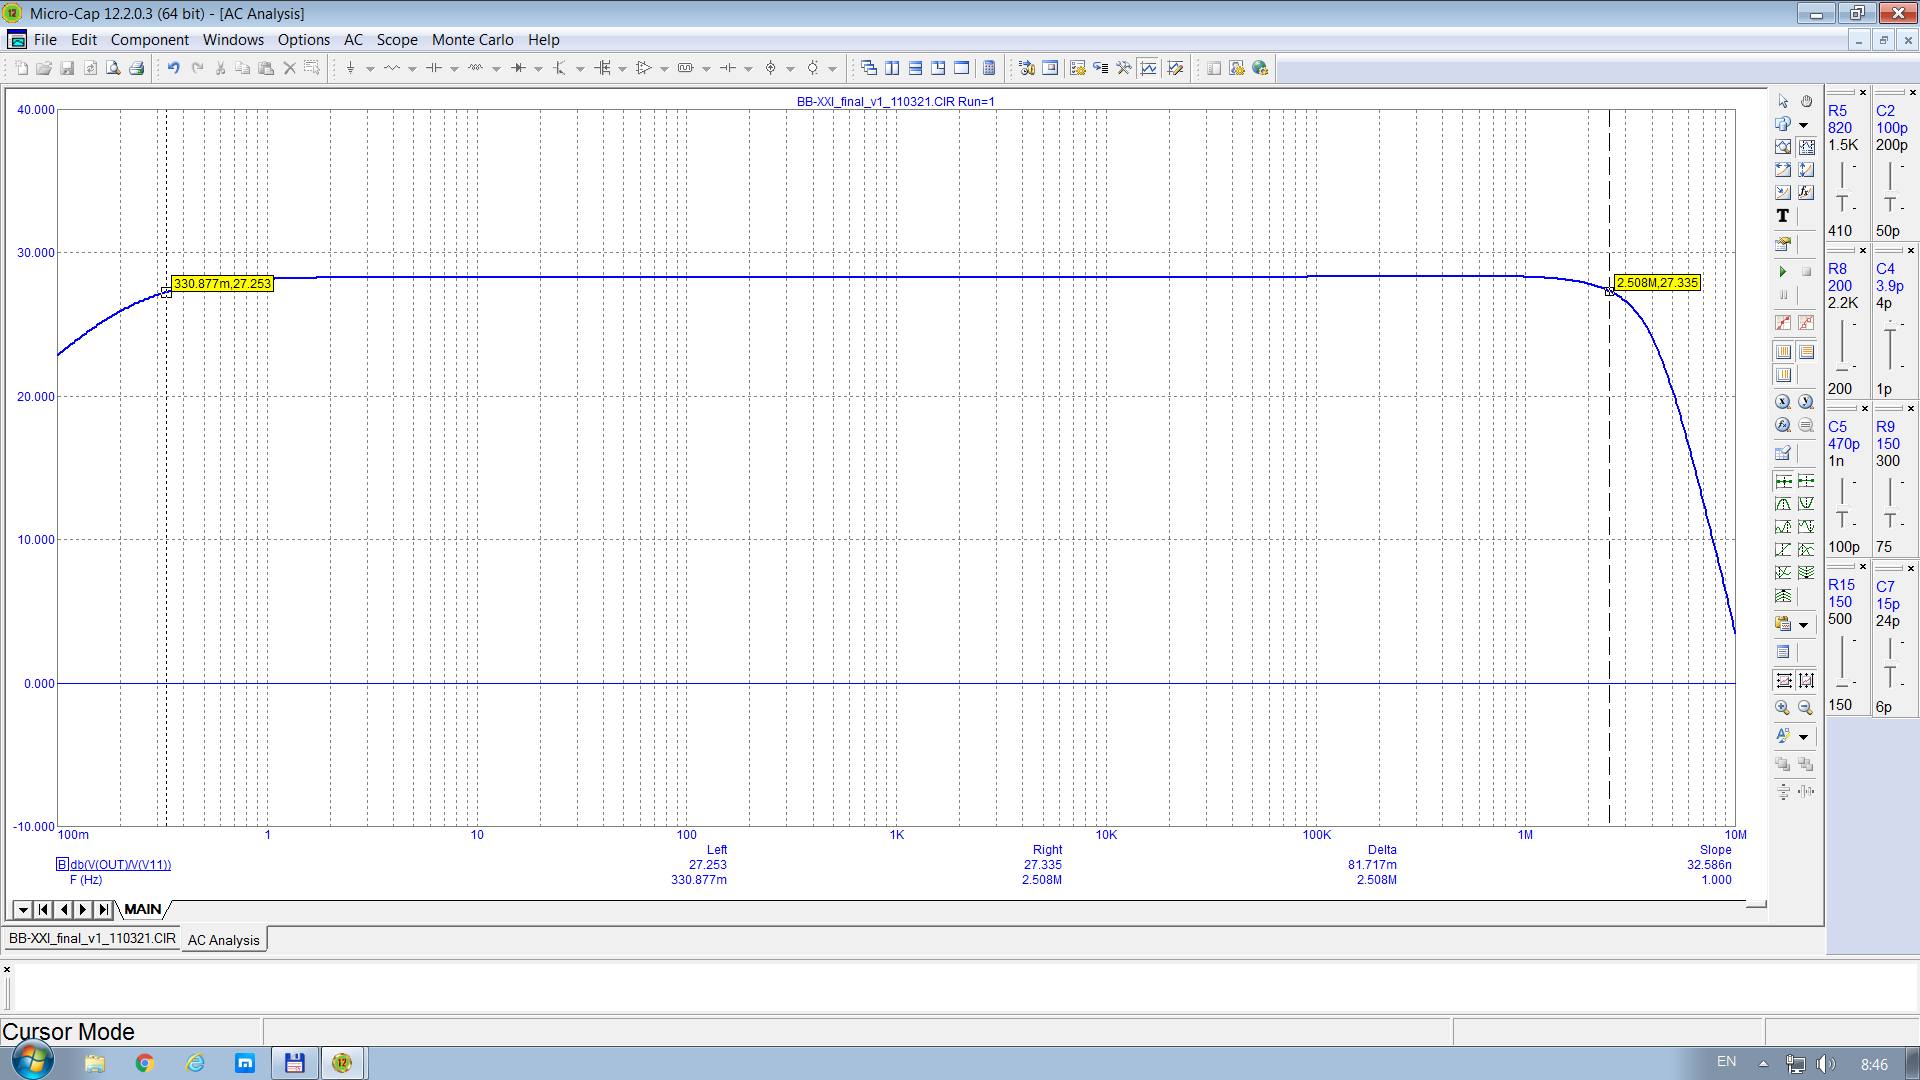Toggle the B curve selector box
Screen dimensions: 1920x1080
click(62, 864)
